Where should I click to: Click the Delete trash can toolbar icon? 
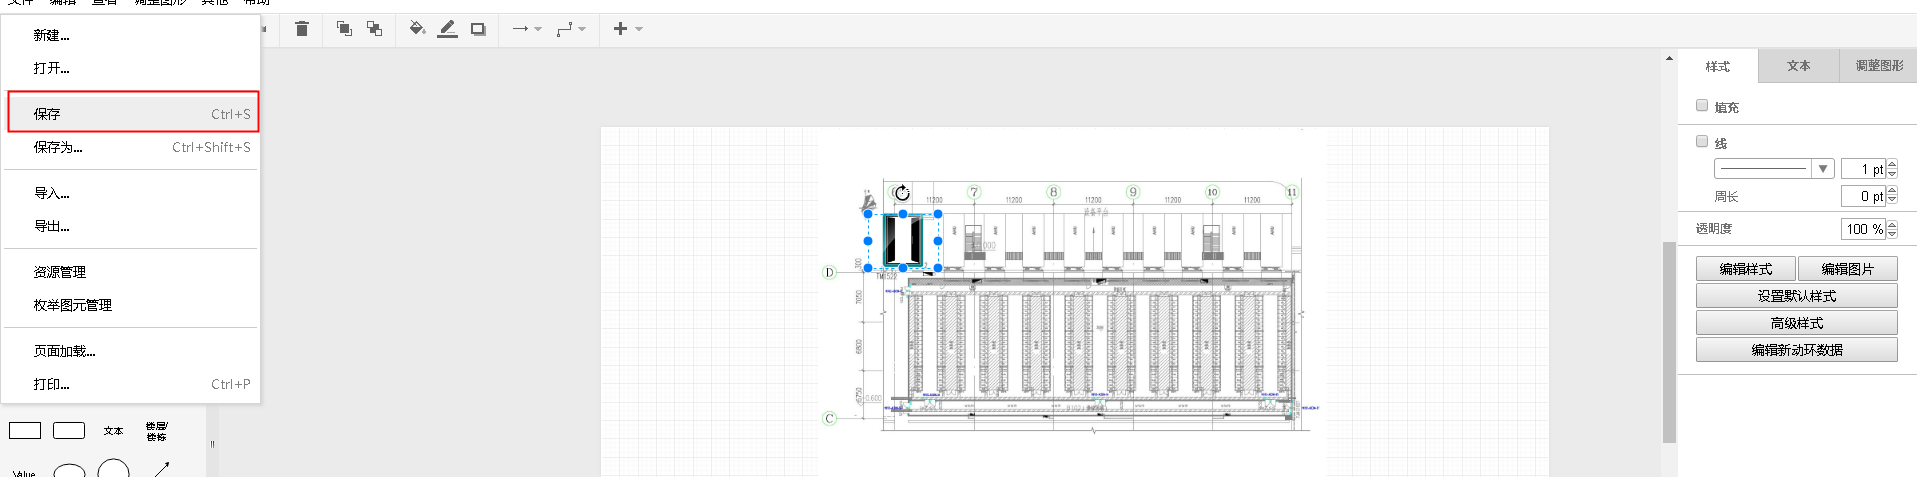pos(302,29)
